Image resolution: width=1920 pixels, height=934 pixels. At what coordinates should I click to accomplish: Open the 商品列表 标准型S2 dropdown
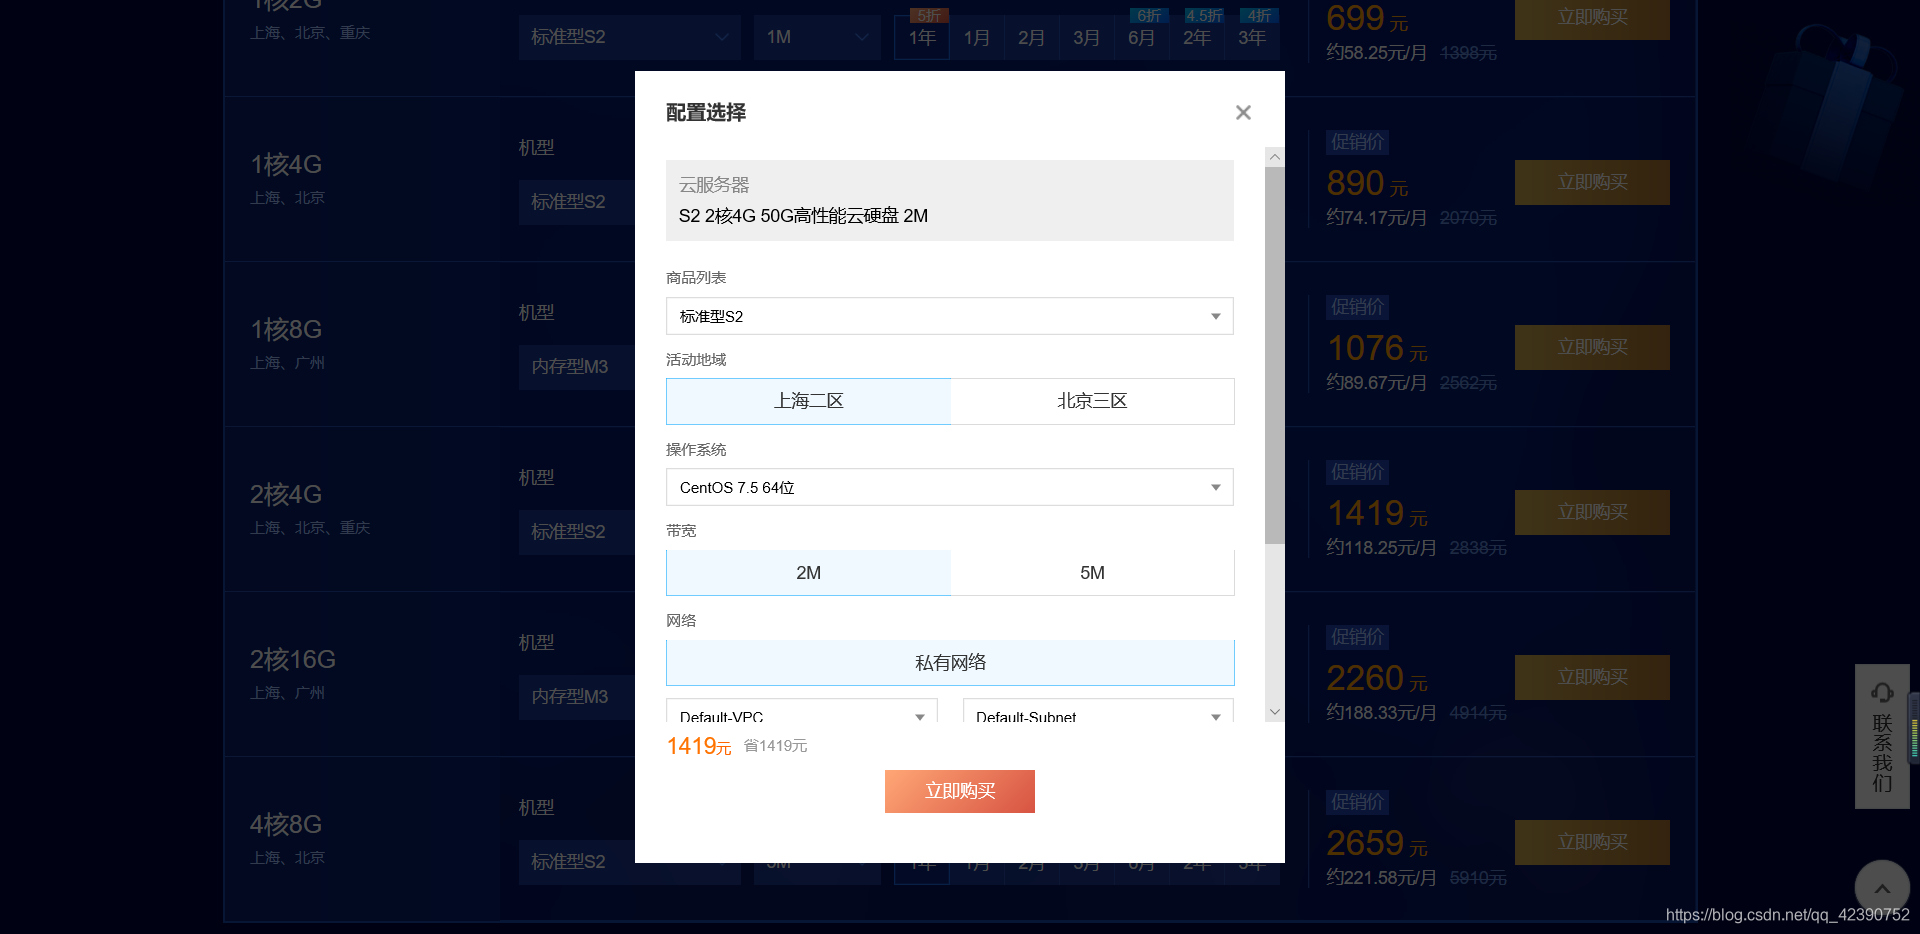click(x=950, y=316)
